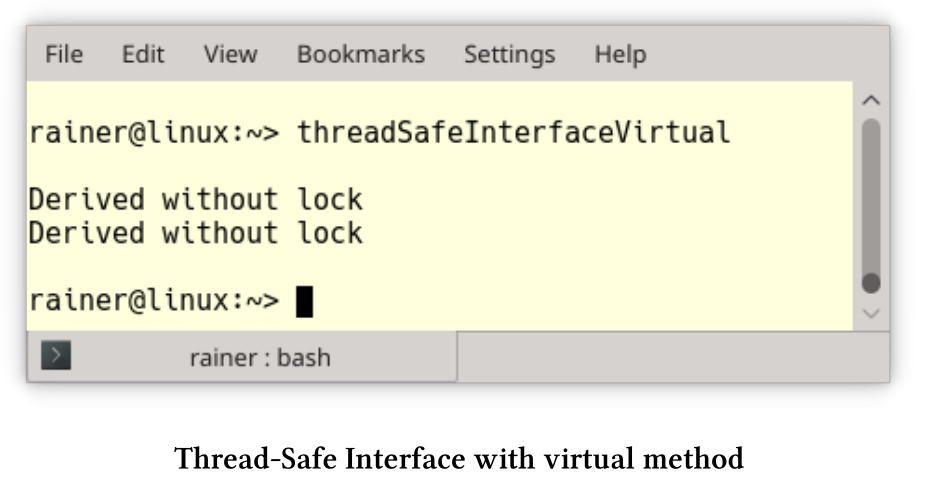The width and height of the screenshot is (926, 487).
Task: Click the top rainer@linux prompt
Action: click(x=154, y=133)
